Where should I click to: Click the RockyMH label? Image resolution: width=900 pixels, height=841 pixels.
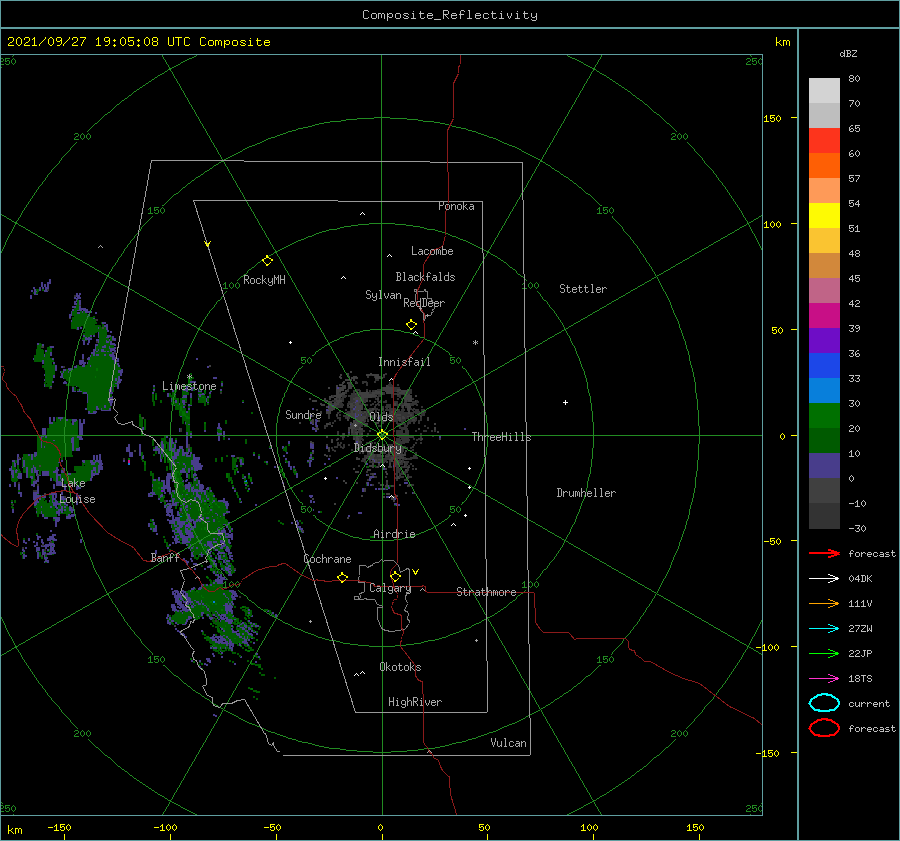[x=264, y=280]
